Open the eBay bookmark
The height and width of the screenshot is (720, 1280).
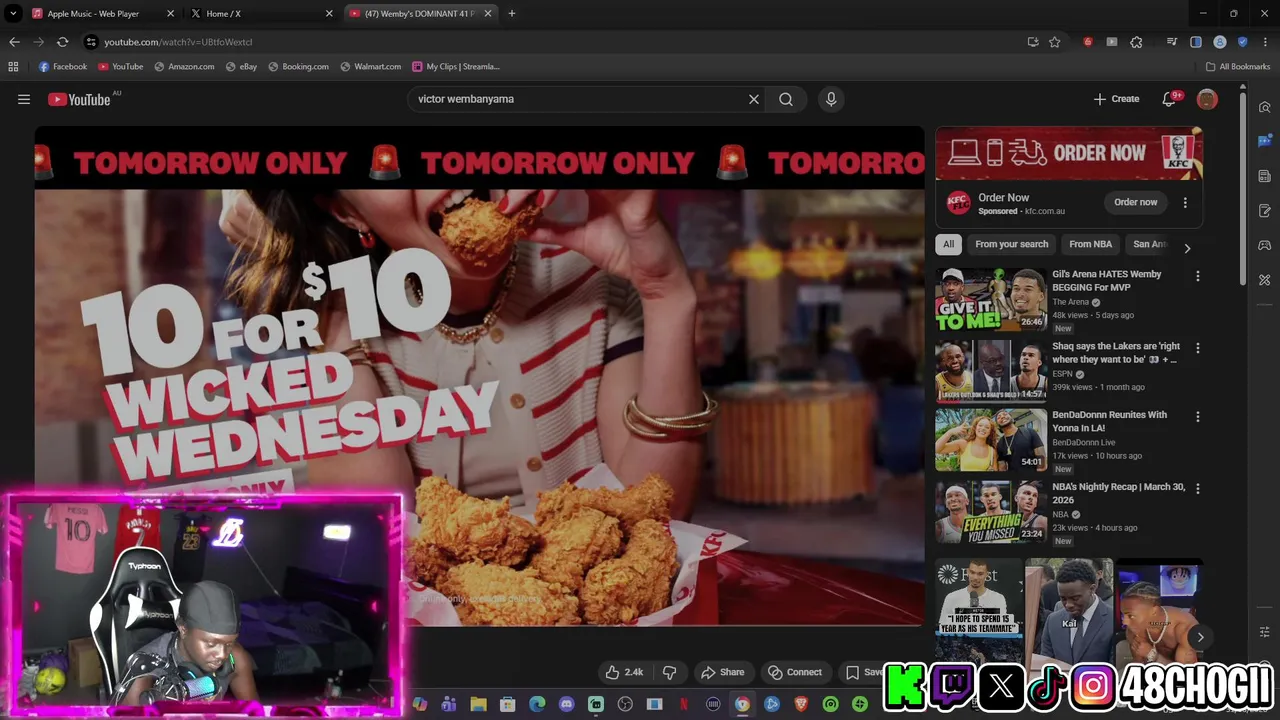point(241,66)
